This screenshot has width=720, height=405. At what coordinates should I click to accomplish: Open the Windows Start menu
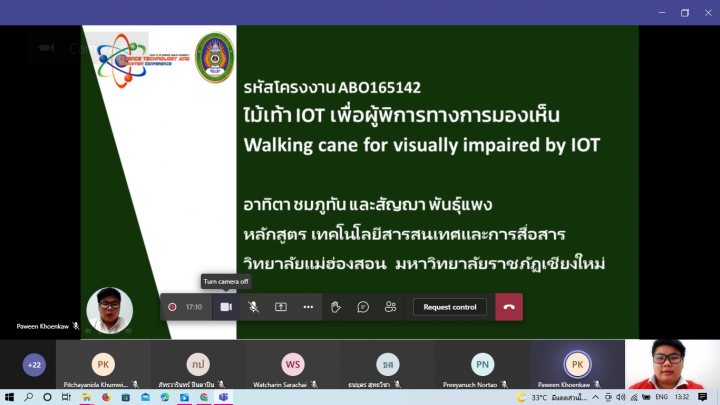point(9,397)
